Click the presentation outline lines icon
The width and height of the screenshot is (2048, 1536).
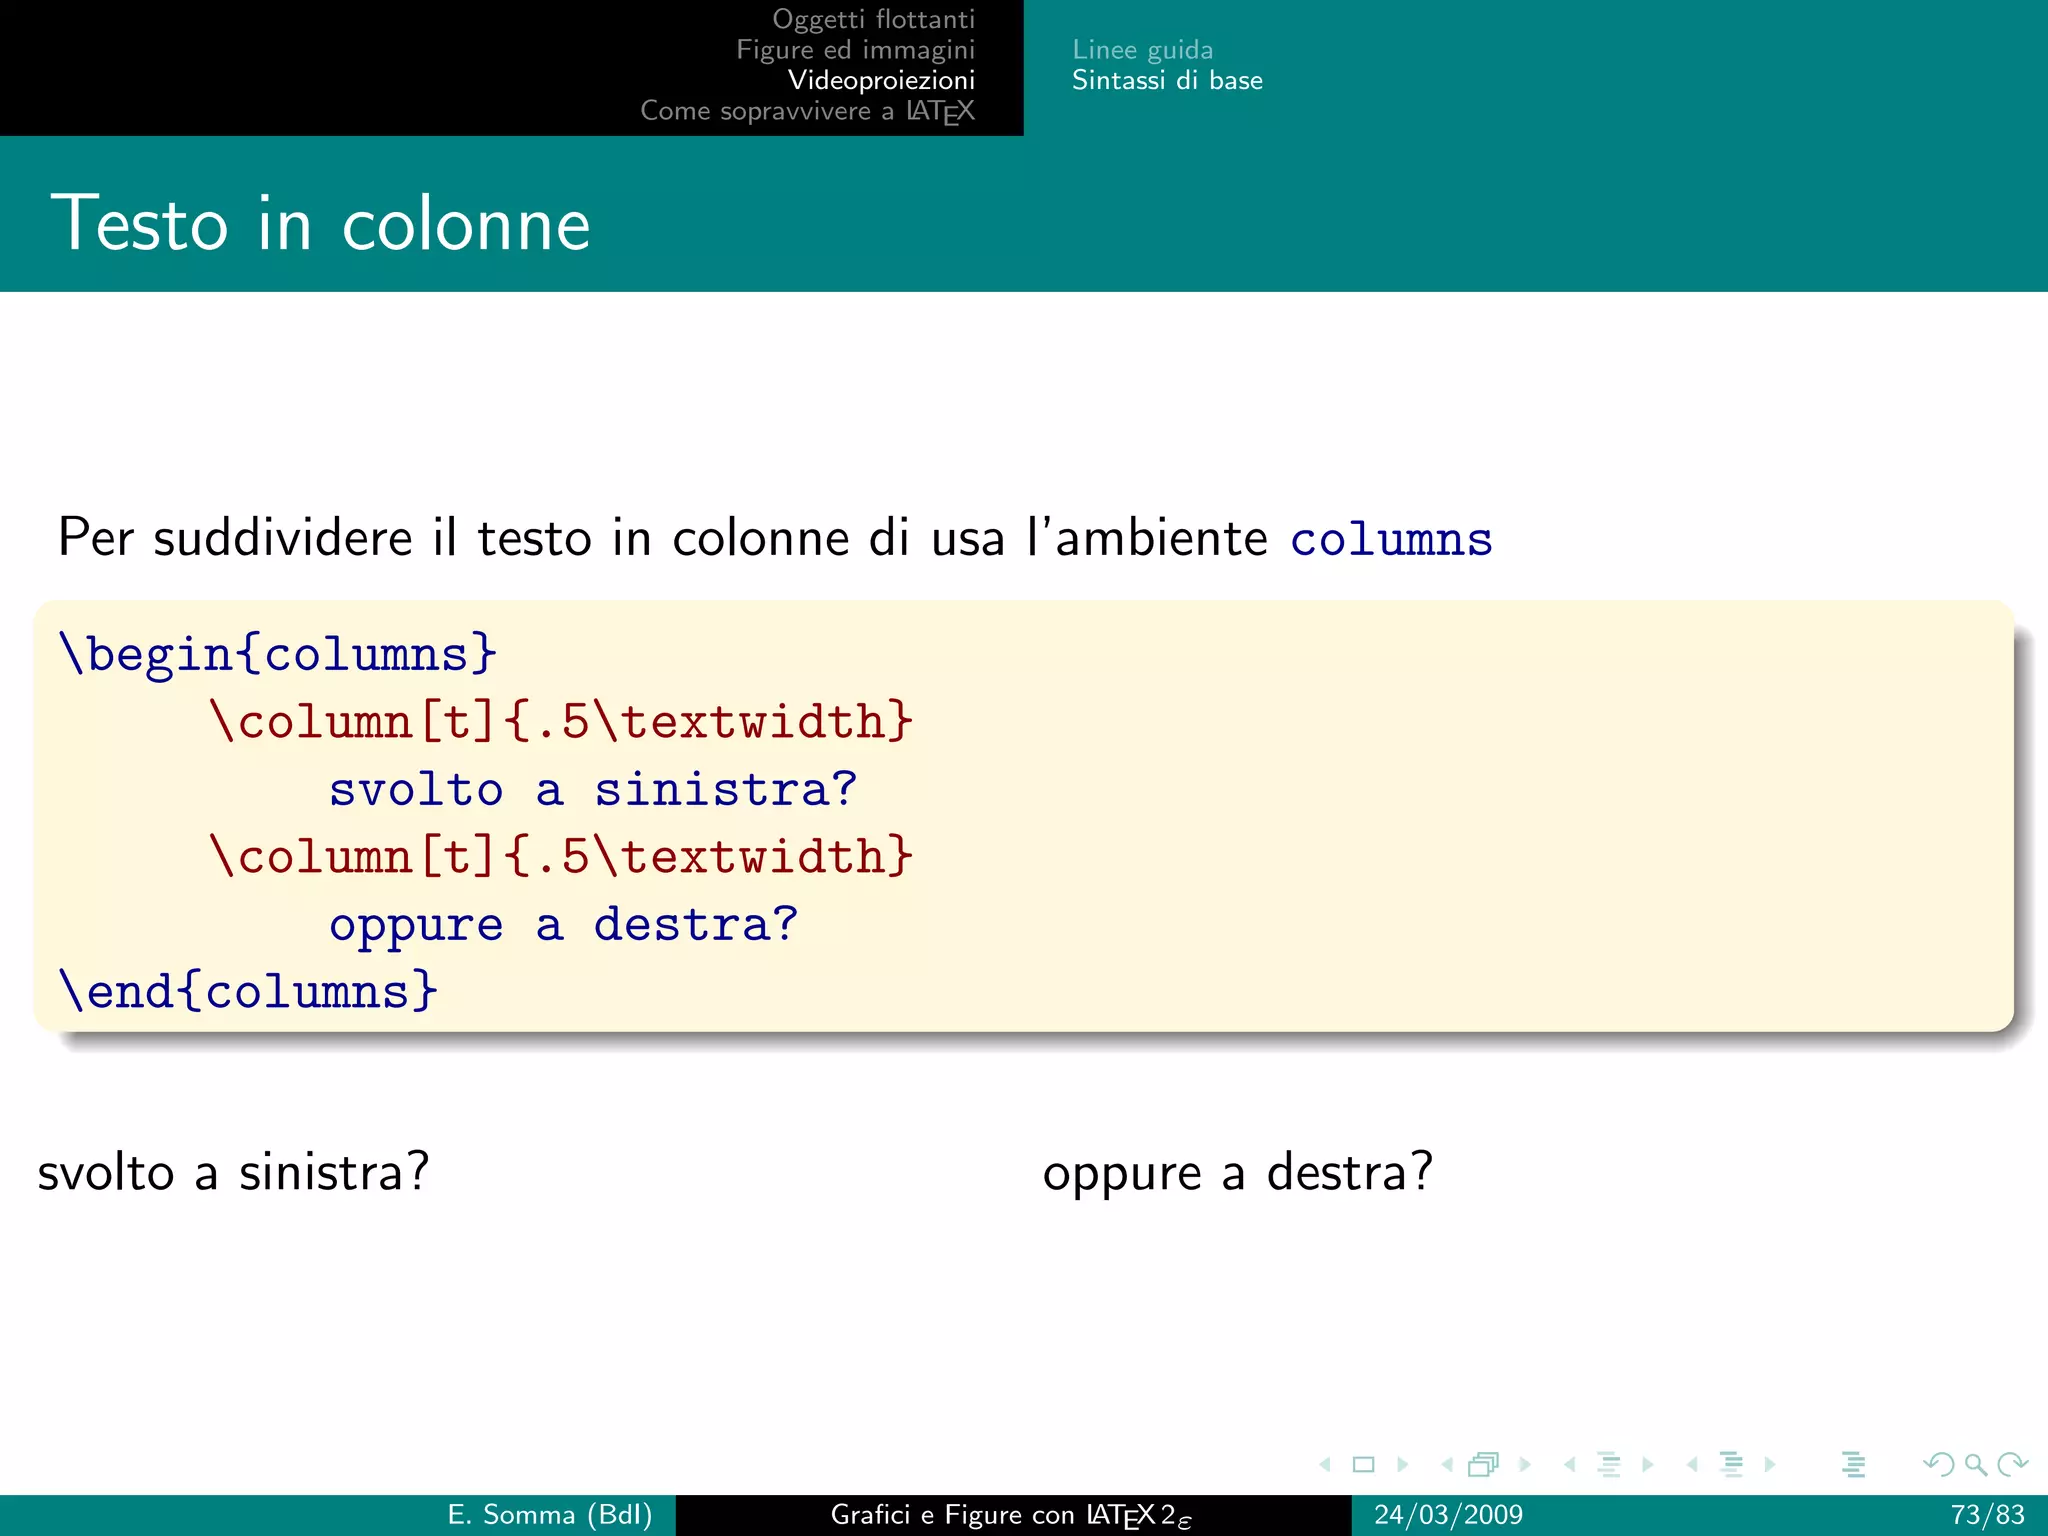(x=1854, y=1465)
